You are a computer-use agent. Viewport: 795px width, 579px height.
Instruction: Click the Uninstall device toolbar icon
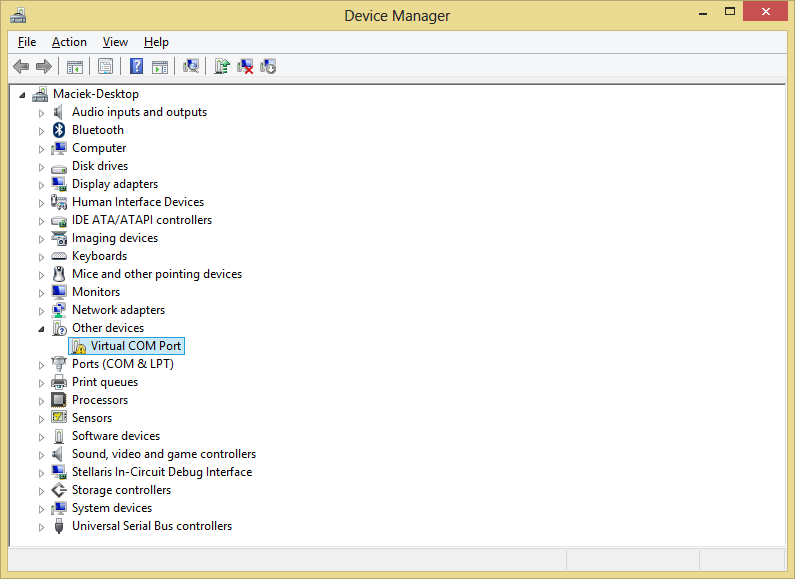coord(244,66)
